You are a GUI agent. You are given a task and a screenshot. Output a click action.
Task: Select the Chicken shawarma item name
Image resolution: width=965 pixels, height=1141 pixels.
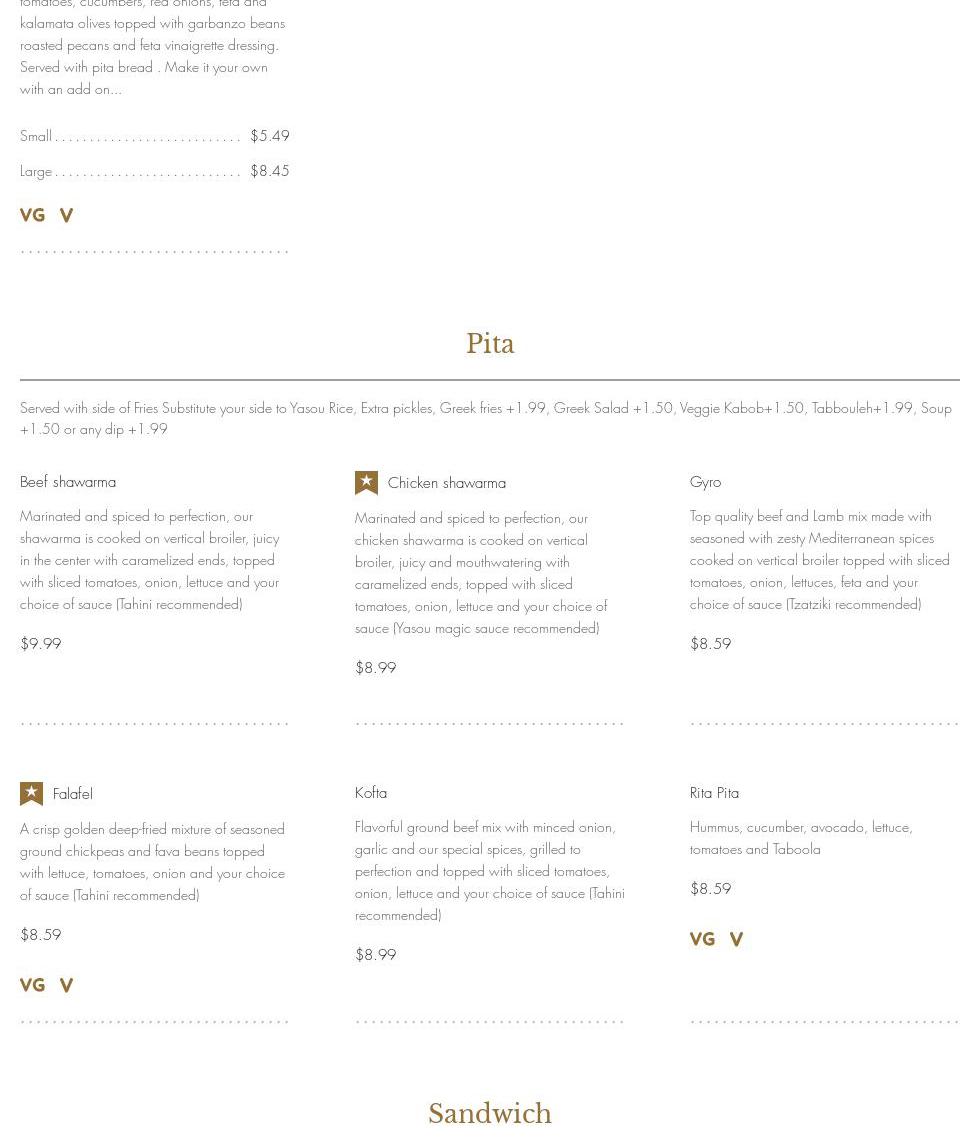446,483
